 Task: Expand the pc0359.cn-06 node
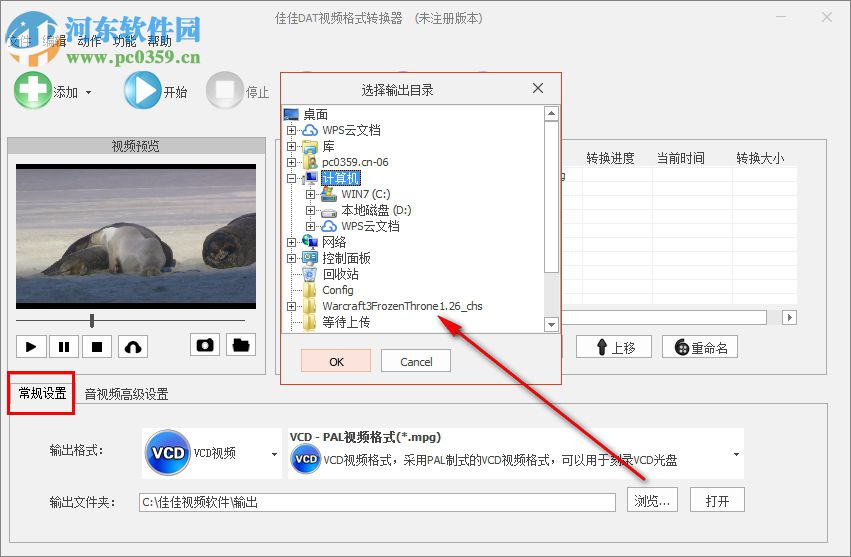(x=291, y=162)
